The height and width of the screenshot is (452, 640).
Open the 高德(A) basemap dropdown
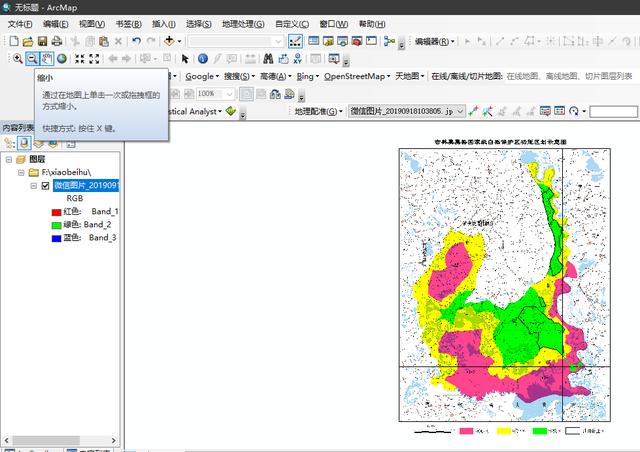[x=276, y=76]
